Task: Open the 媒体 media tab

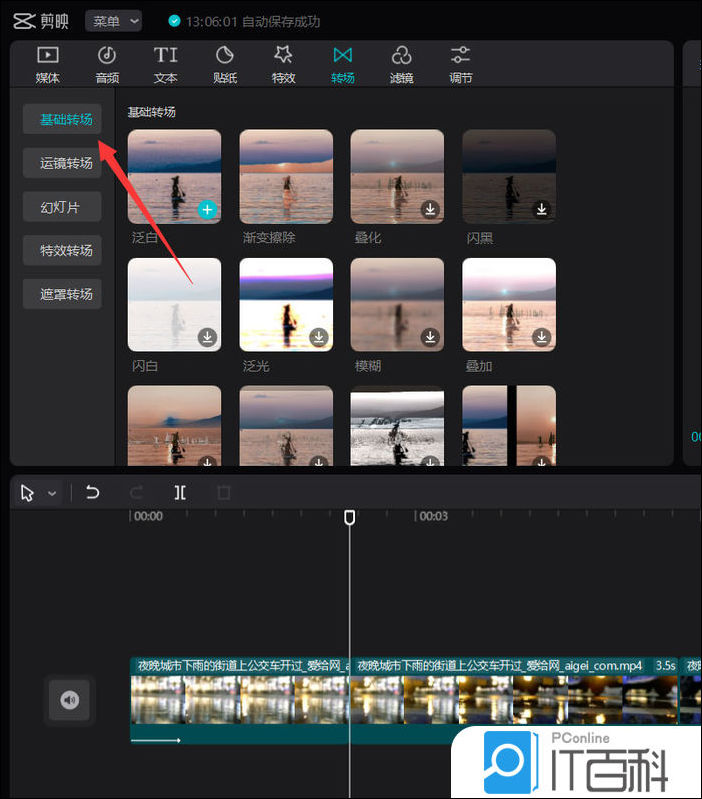Action: 47,65
